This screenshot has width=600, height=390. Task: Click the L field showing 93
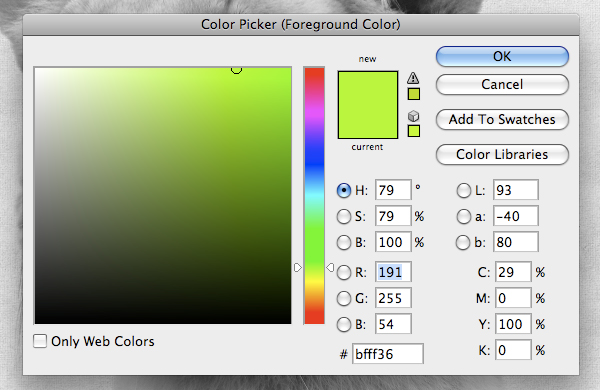point(515,190)
